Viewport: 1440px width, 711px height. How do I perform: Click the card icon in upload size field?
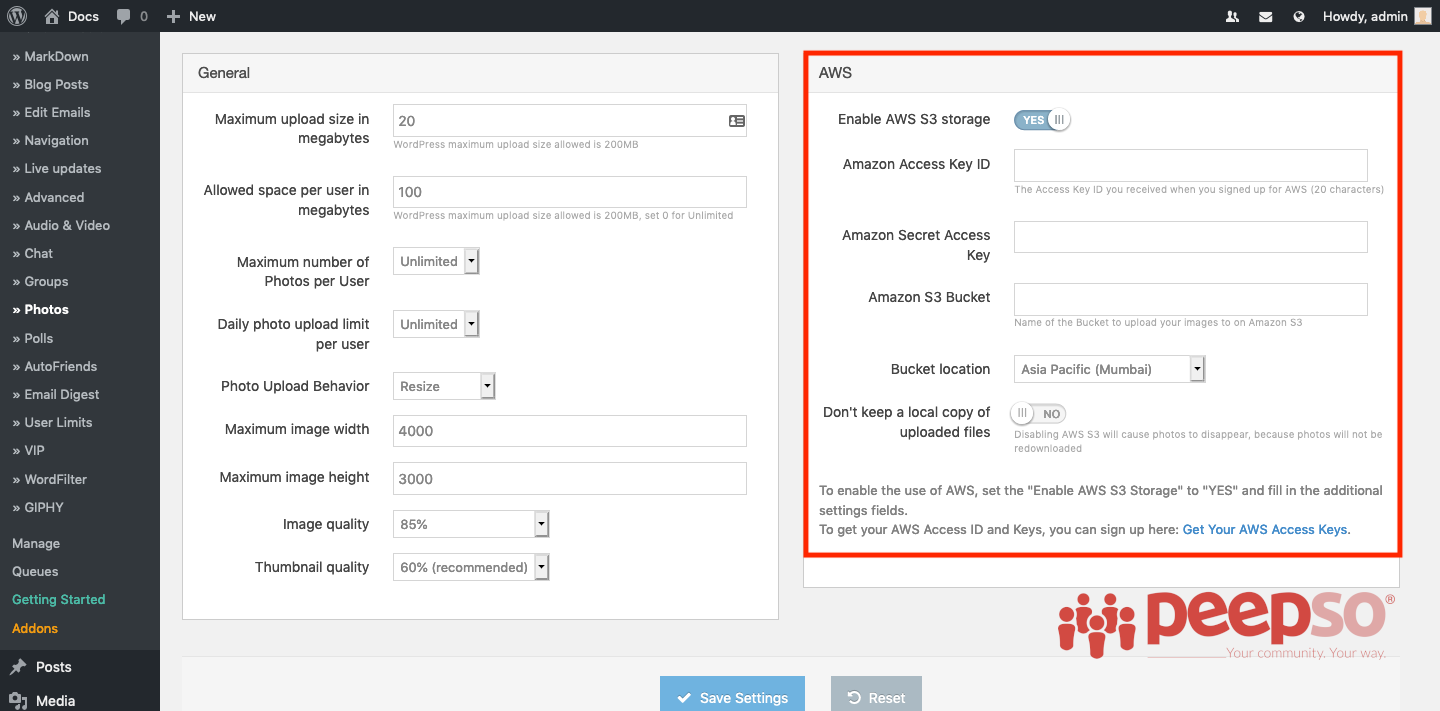point(737,121)
